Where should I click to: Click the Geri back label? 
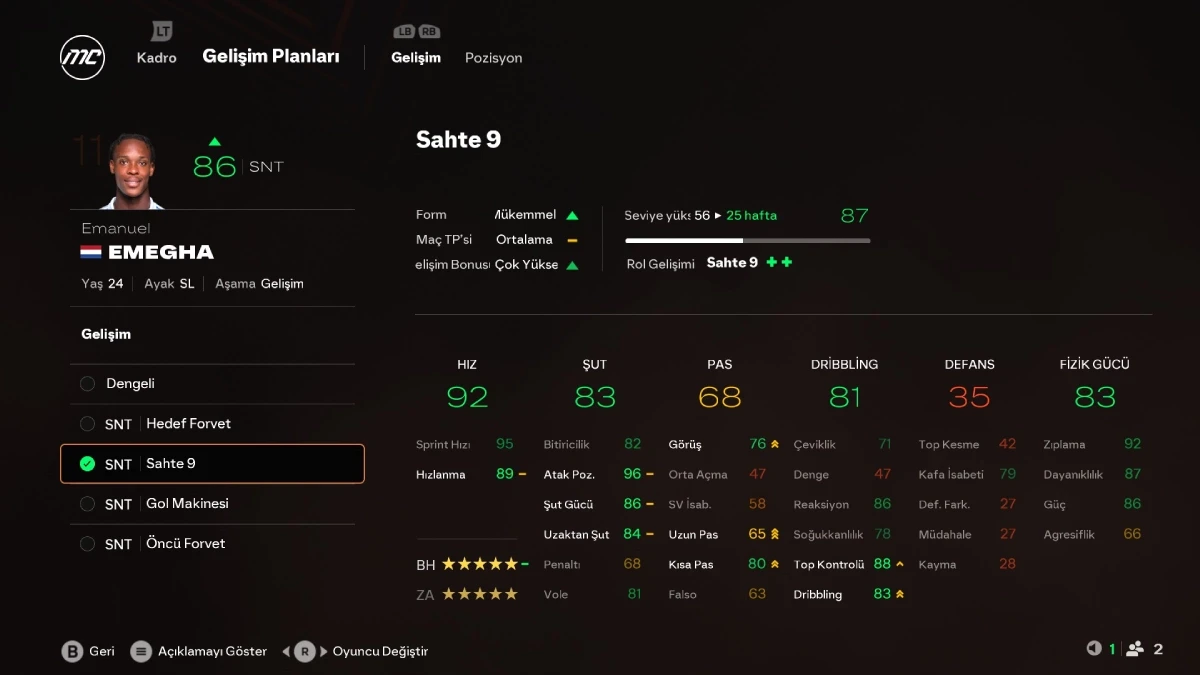click(102, 651)
